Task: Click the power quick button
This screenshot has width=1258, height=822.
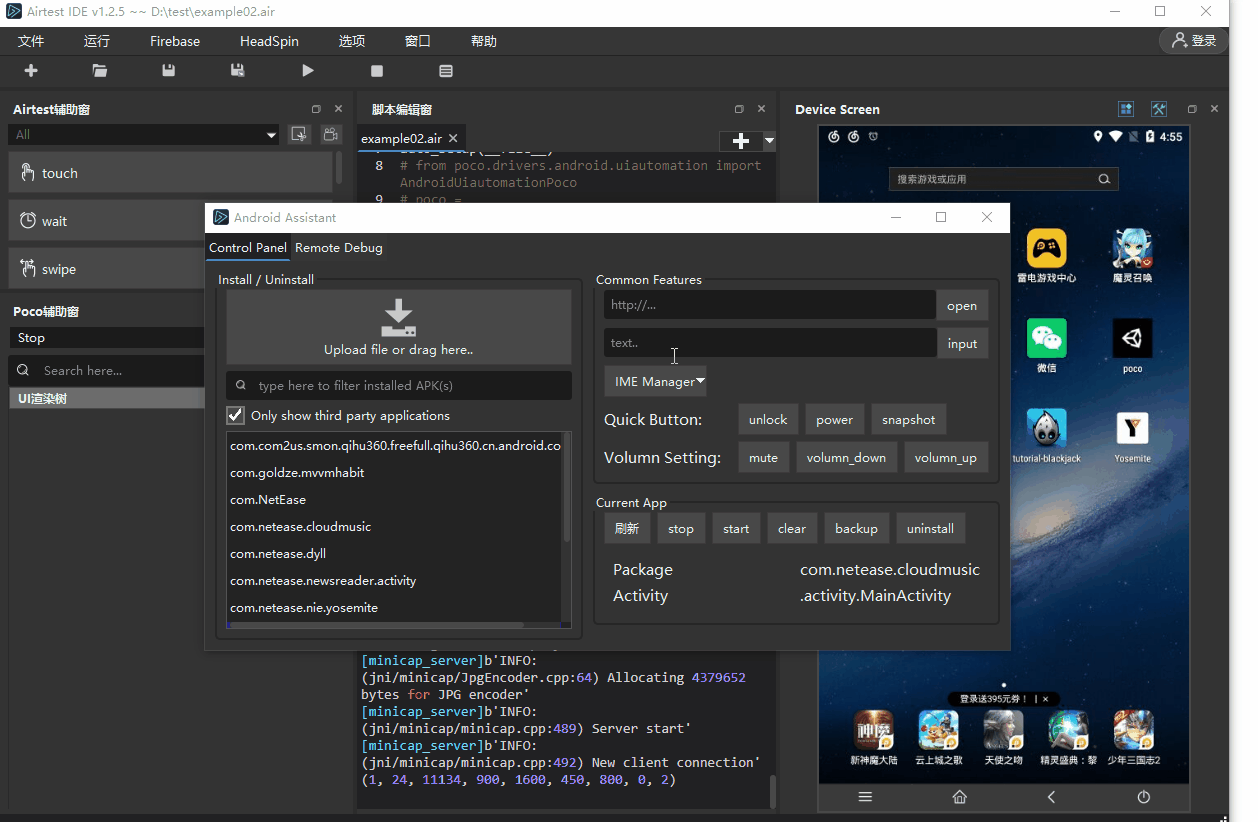Action: coord(834,420)
